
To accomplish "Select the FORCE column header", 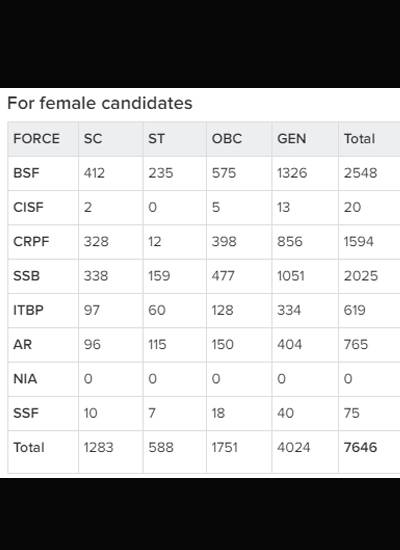I will pos(36,139).
